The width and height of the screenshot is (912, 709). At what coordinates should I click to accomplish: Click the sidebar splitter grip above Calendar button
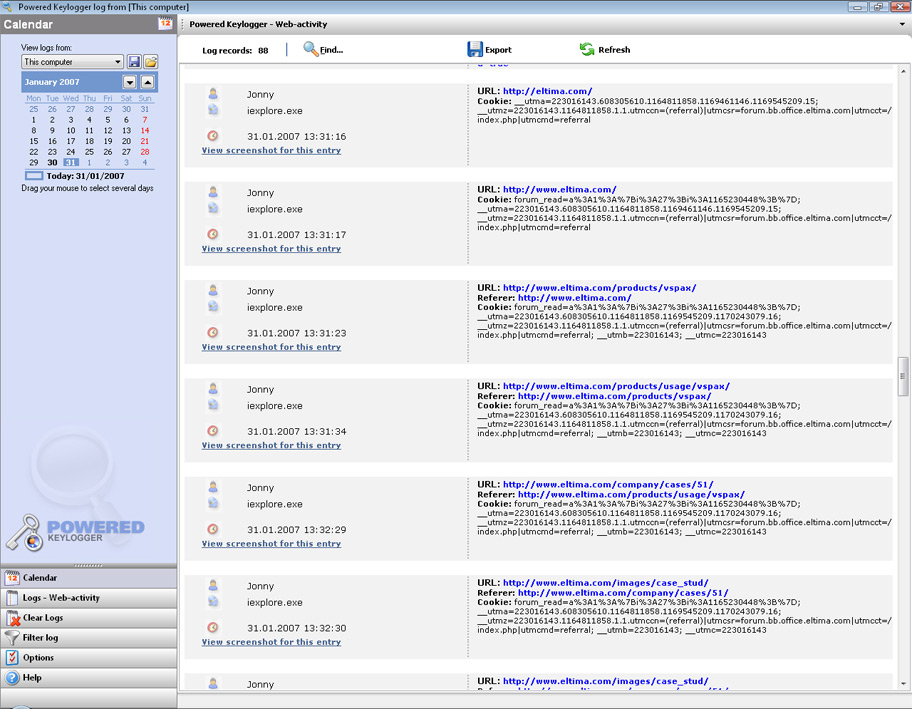pyautogui.click(x=88, y=565)
